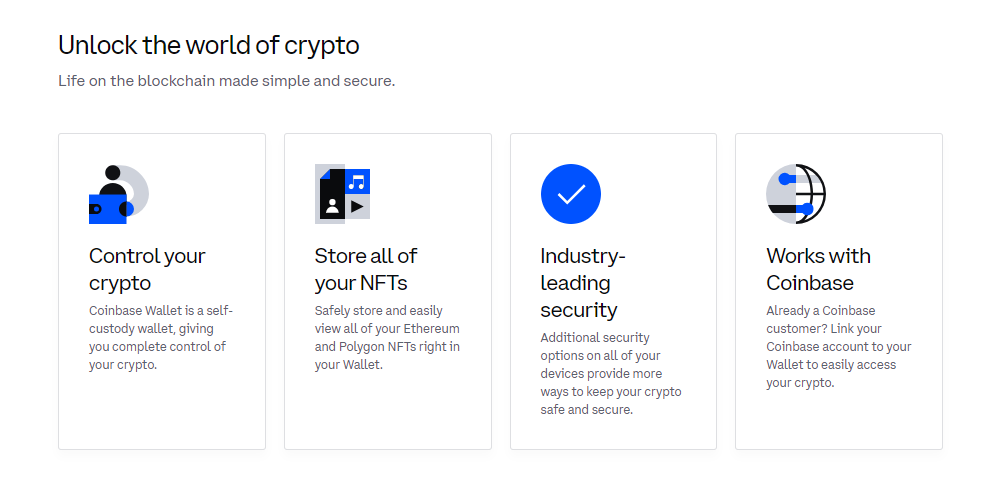
Task: Click the play triangle in NFT icon
Action: pos(357,206)
